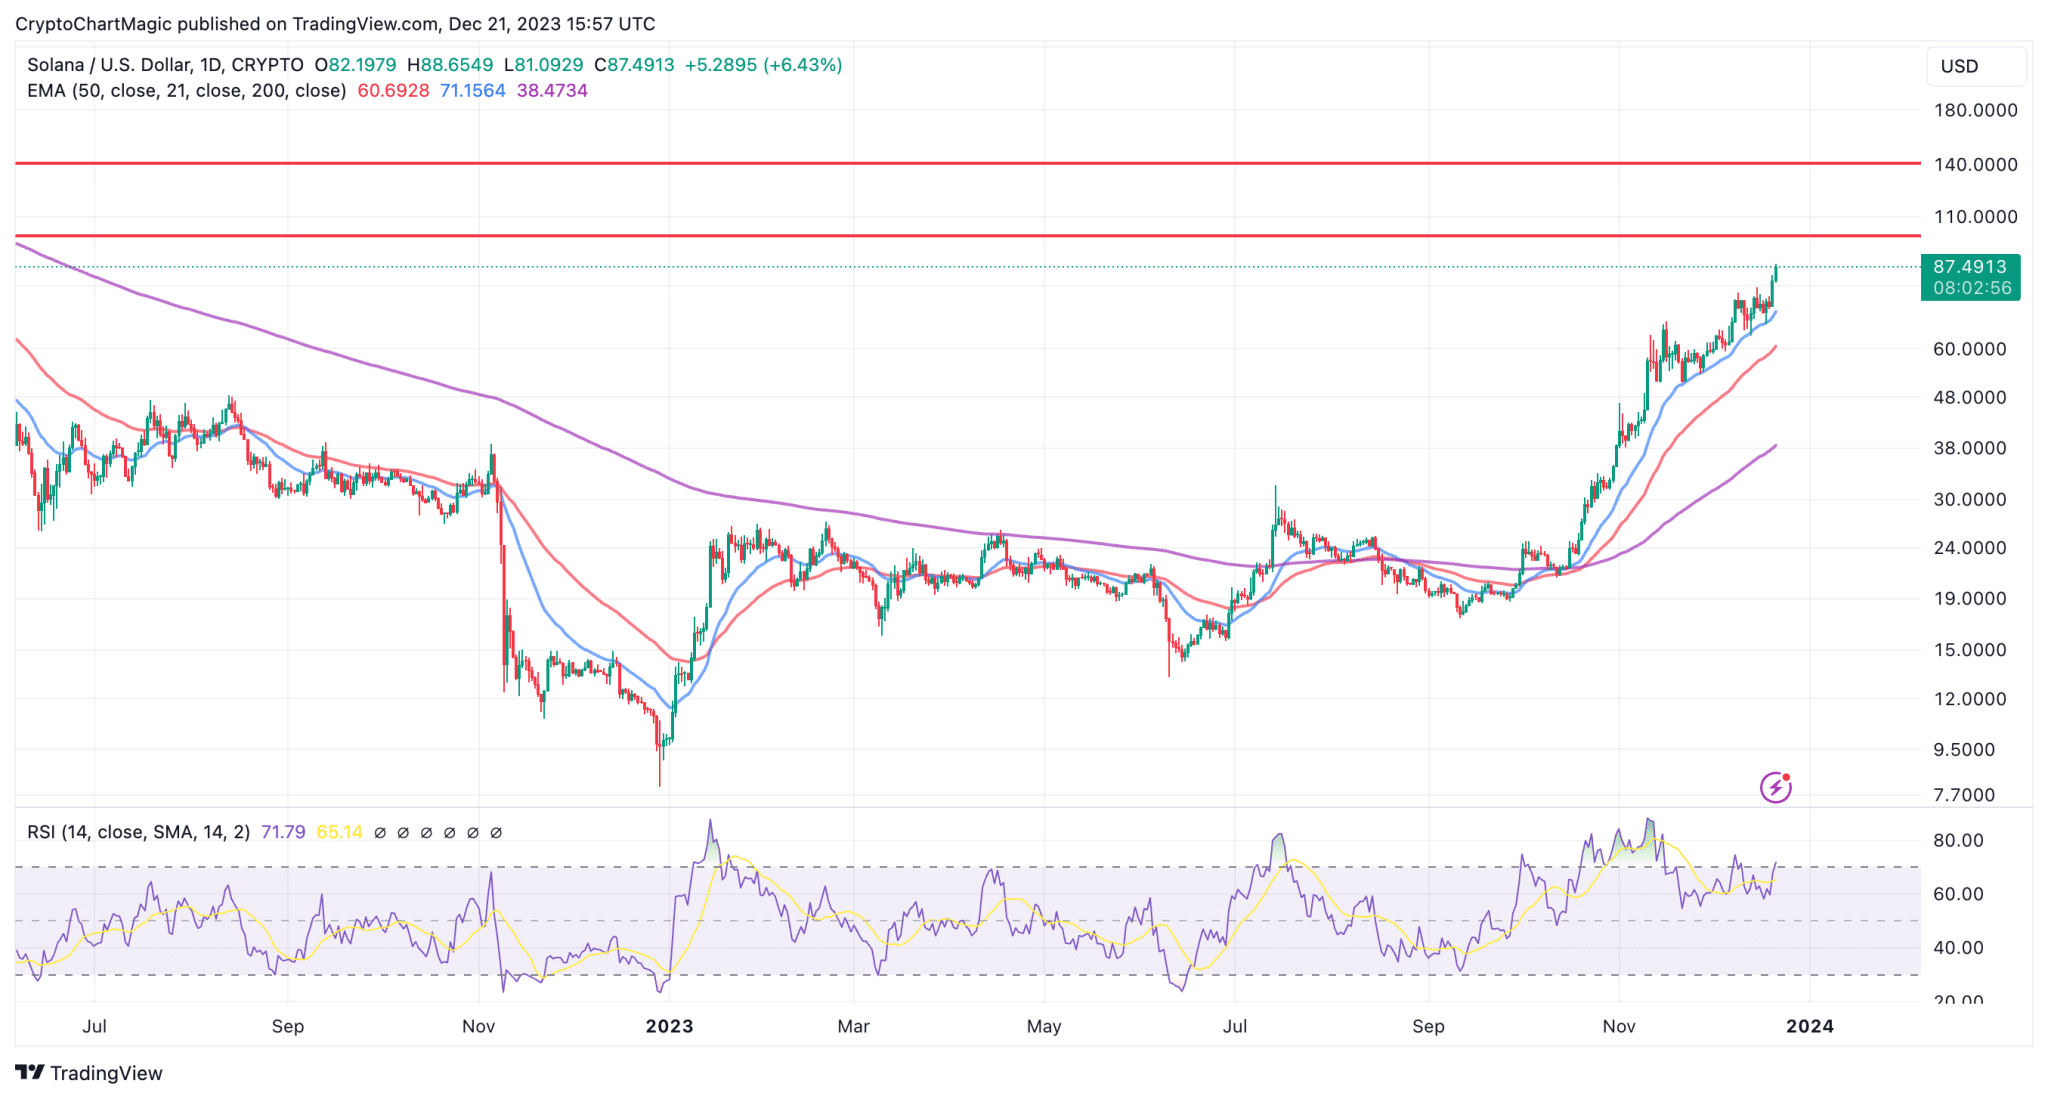
Task: Click the TradingView logo icon at bottom left
Action: 30,1073
